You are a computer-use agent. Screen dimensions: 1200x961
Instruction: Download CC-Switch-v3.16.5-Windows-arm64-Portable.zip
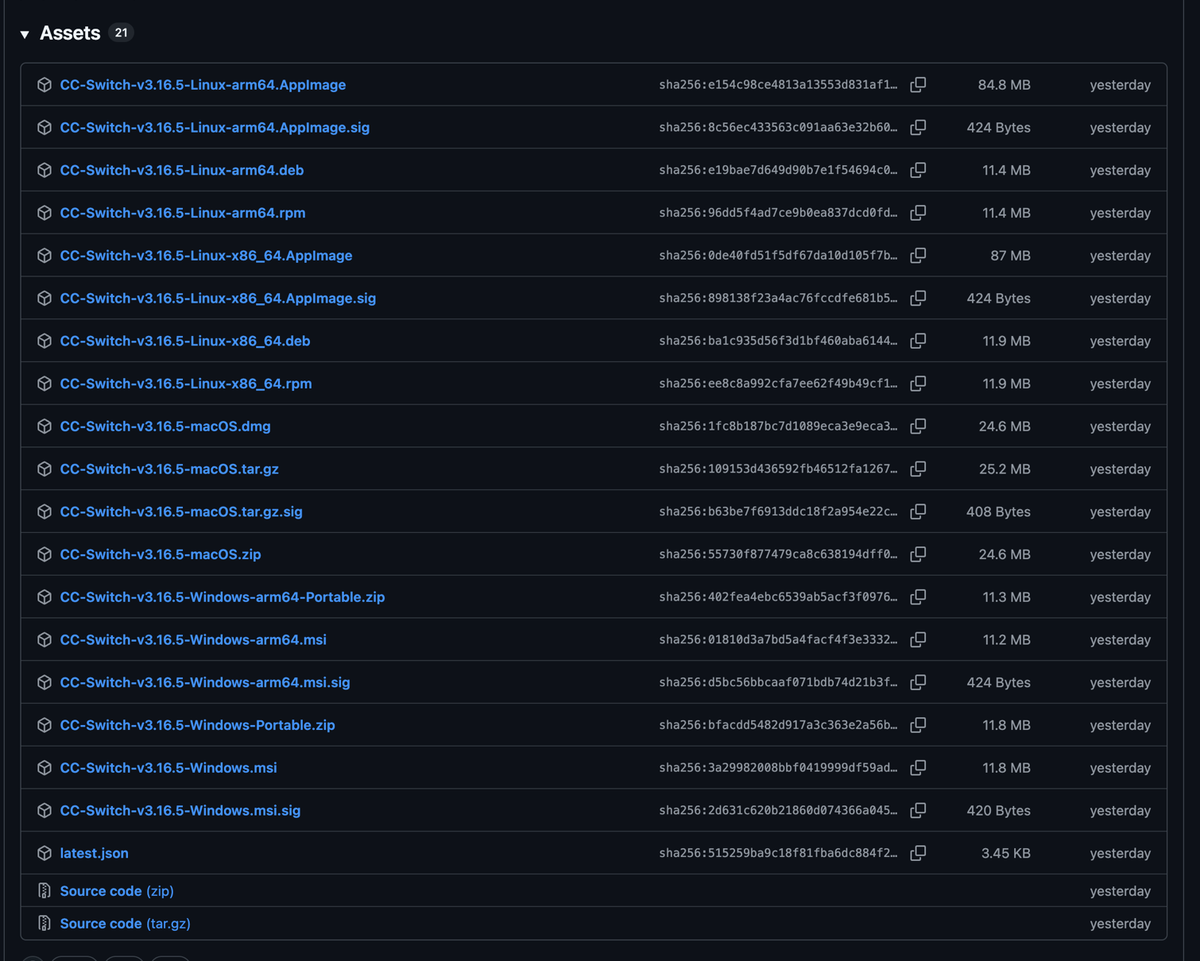[x=222, y=597]
